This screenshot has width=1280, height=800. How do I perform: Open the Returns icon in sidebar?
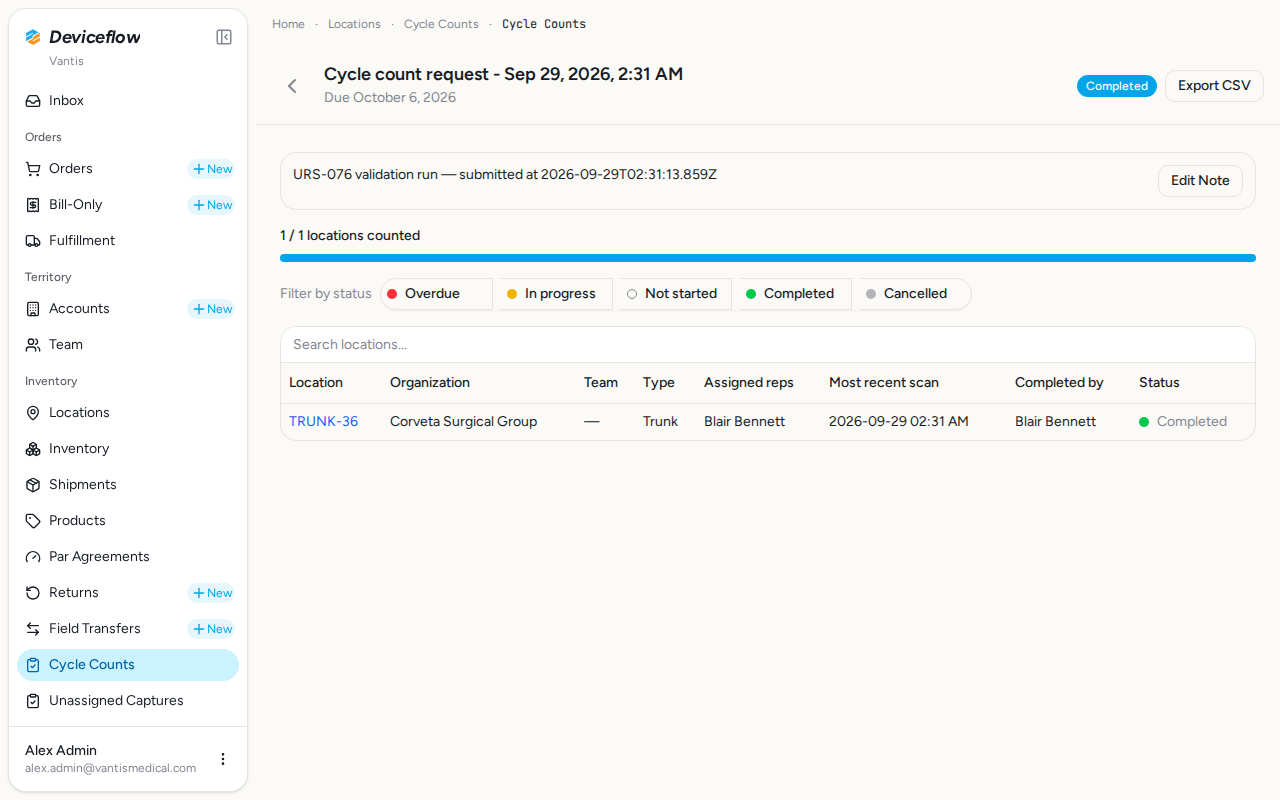pos(33,593)
